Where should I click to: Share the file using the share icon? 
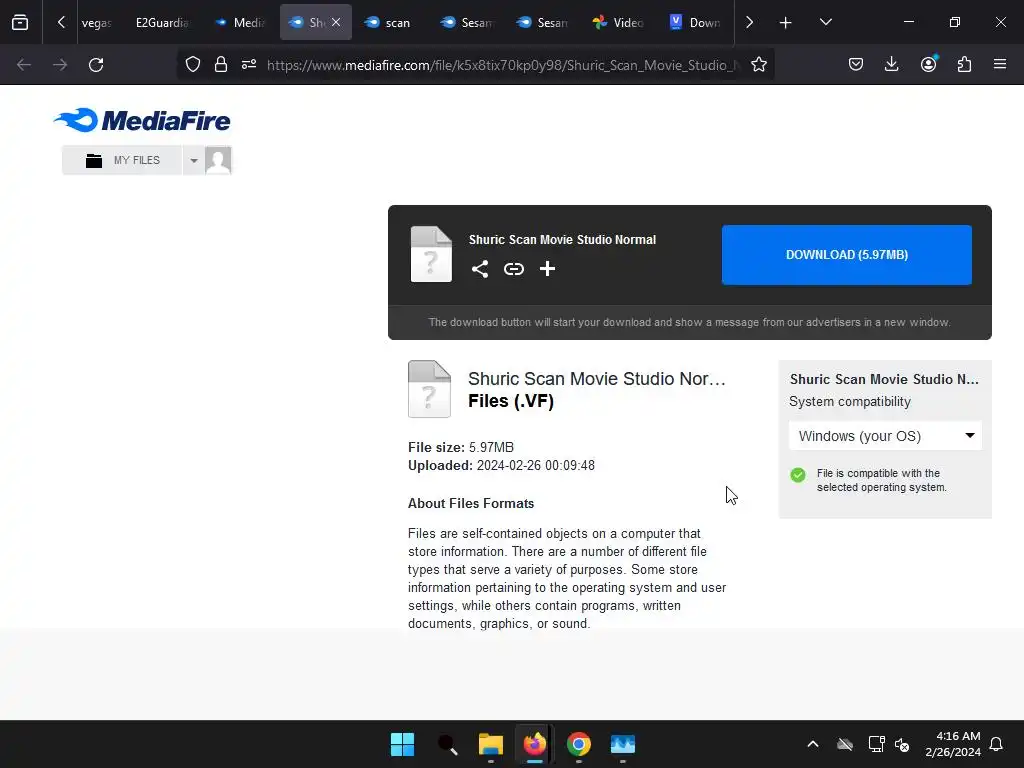click(480, 269)
